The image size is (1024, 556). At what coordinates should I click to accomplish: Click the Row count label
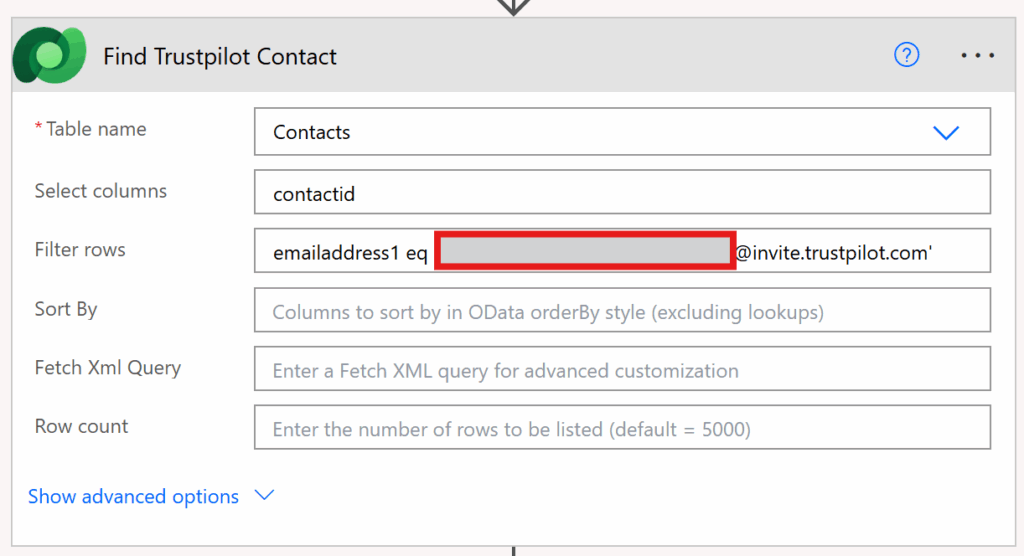click(x=81, y=427)
